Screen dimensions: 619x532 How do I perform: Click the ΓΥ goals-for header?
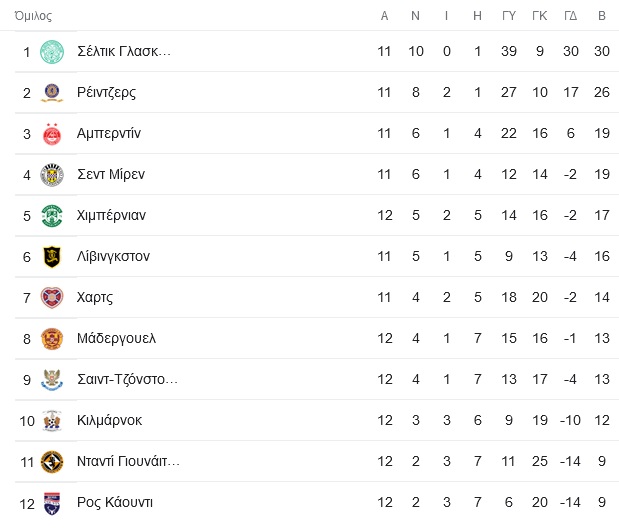click(x=508, y=16)
